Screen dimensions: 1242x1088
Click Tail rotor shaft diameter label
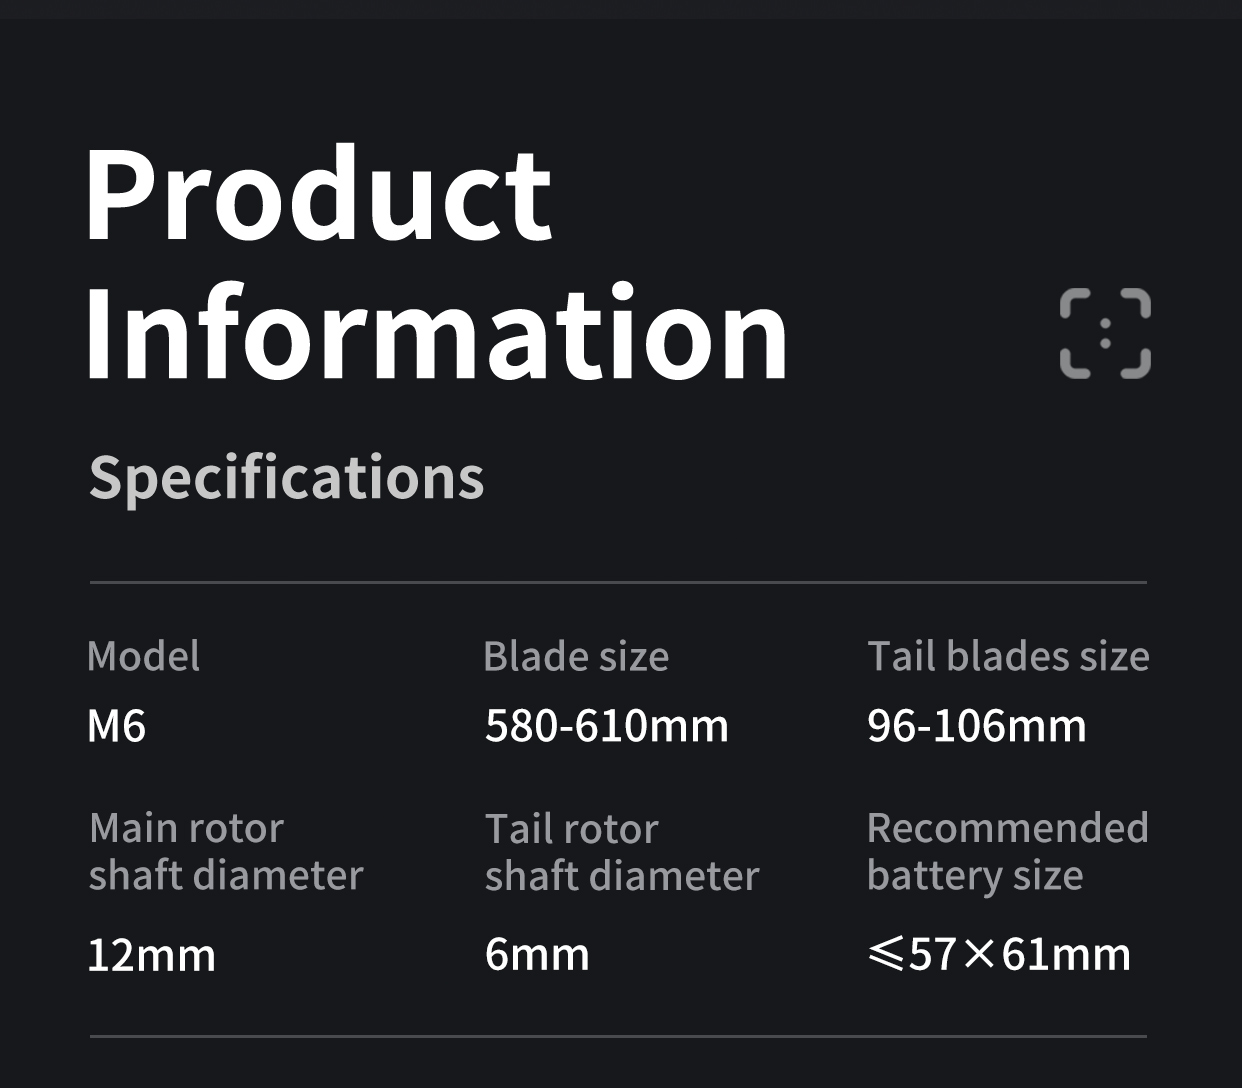pos(622,852)
